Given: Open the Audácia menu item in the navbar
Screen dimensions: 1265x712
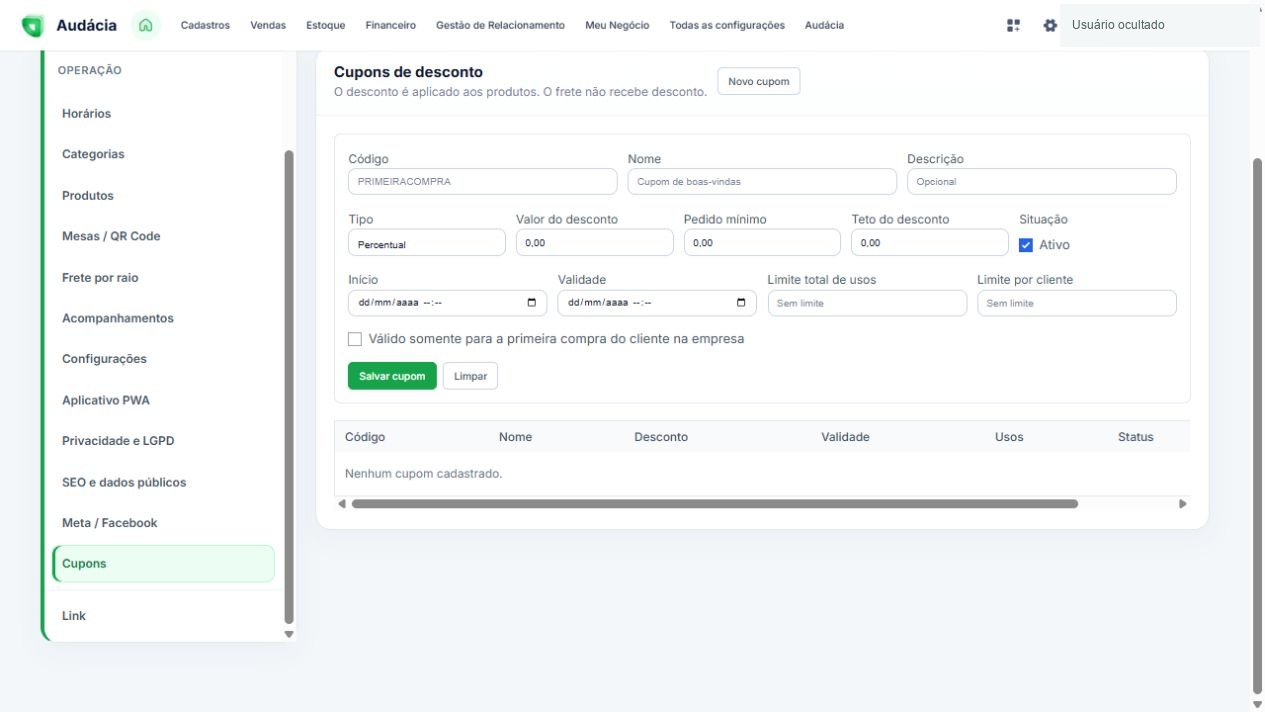Looking at the screenshot, I should 824,25.
